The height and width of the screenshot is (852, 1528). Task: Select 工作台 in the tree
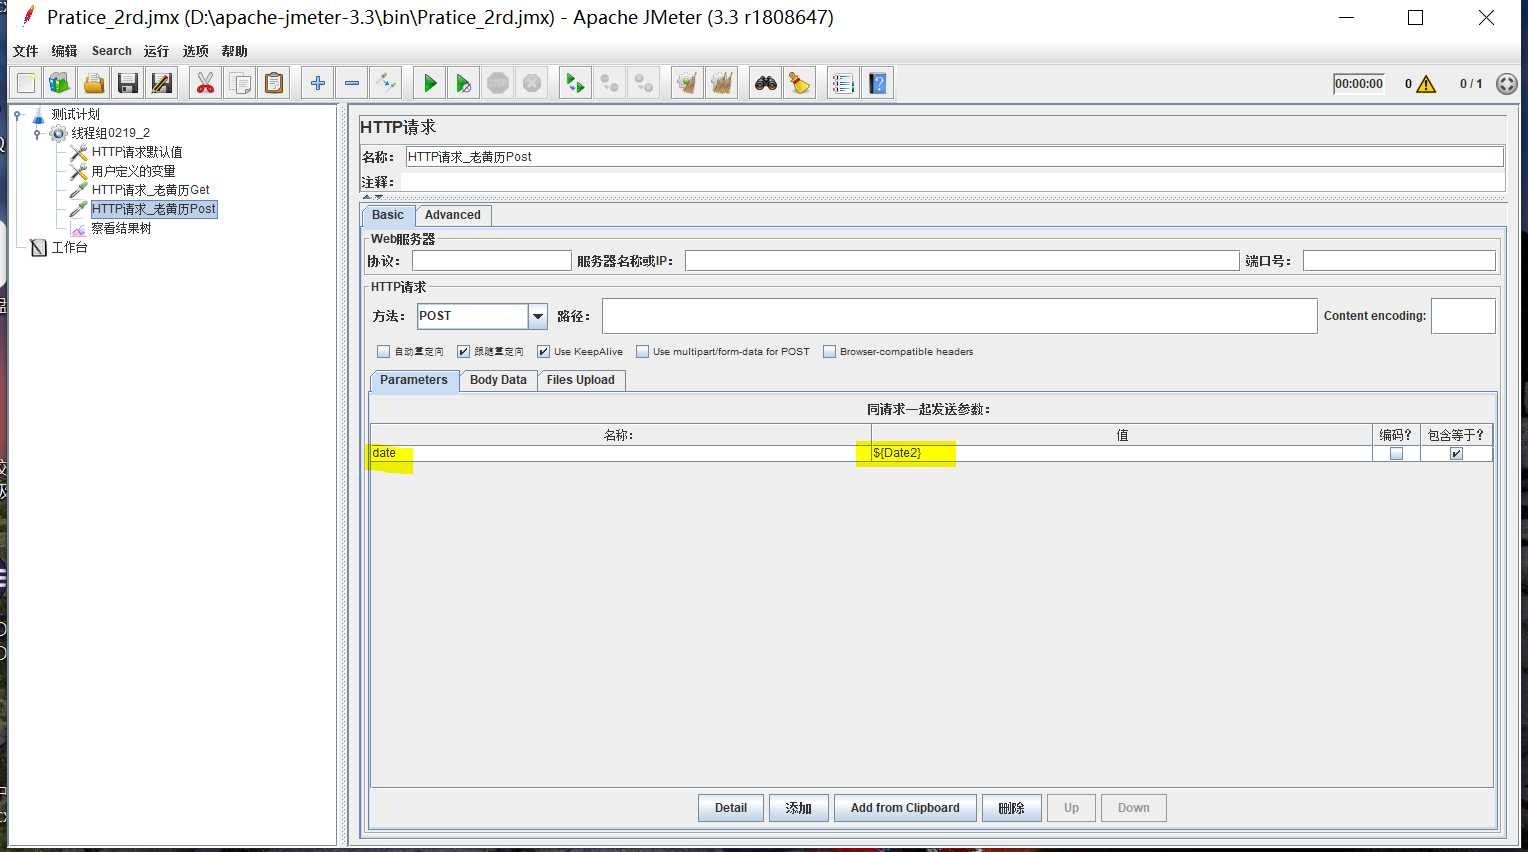(x=69, y=247)
